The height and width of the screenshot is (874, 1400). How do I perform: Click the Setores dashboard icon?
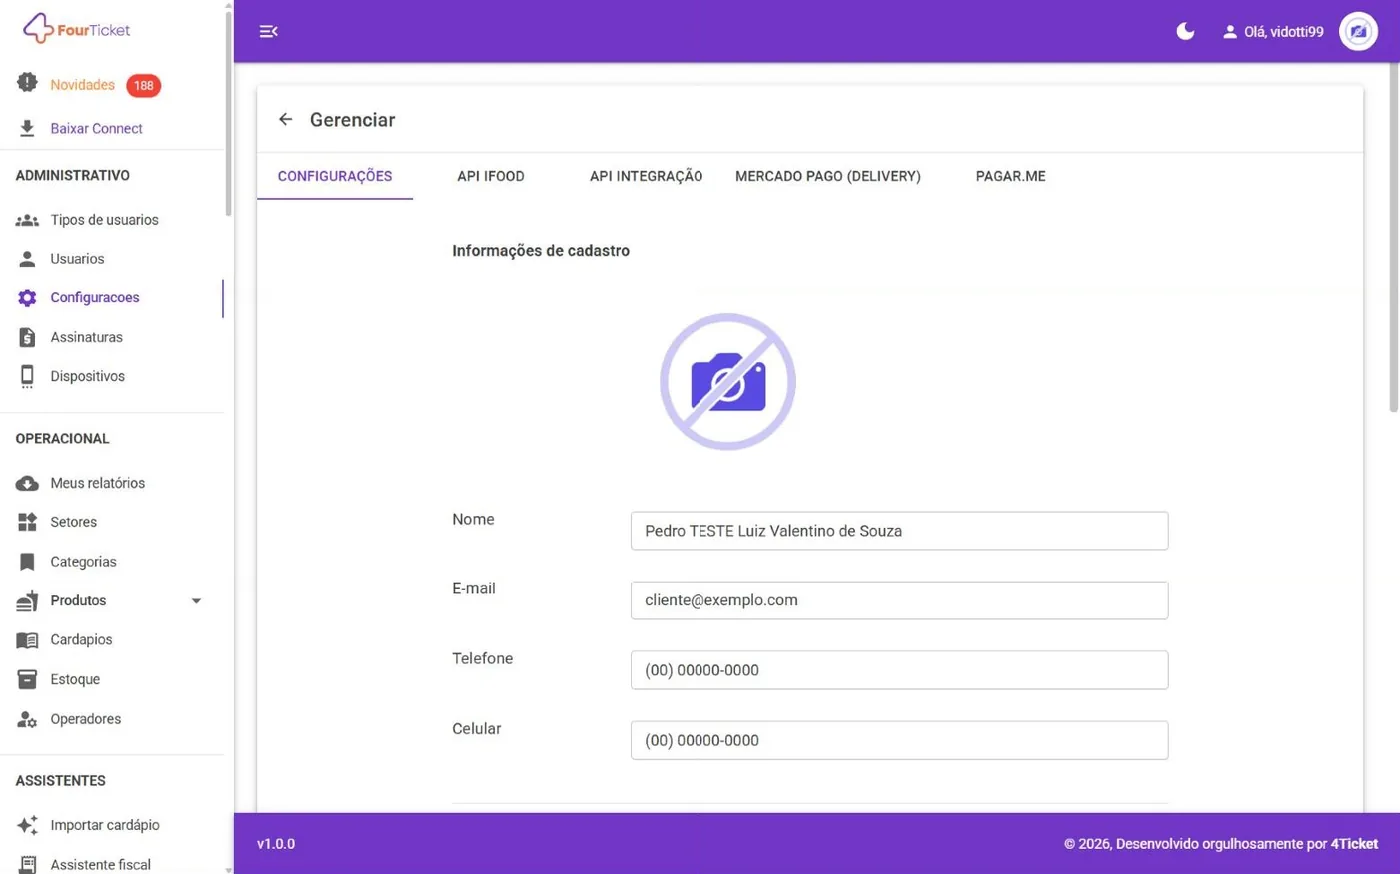pos(27,522)
